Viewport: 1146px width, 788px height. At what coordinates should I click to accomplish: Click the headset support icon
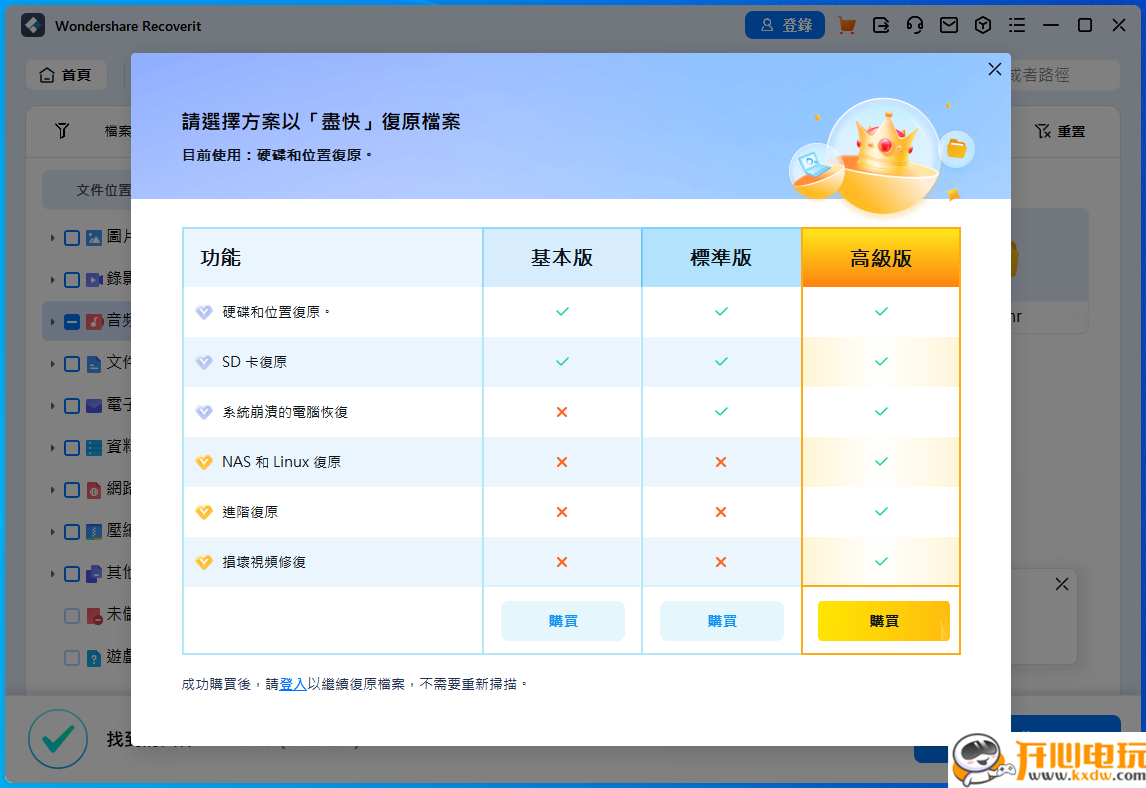(914, 25)
